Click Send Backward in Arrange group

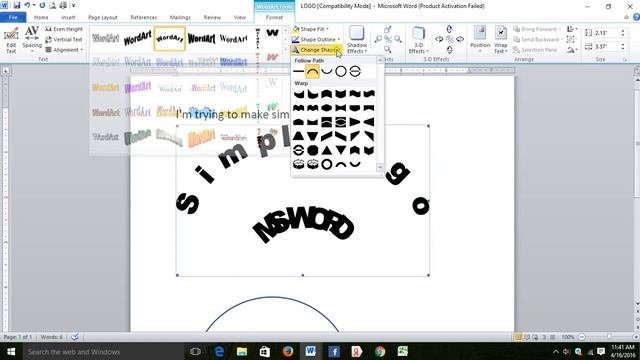click(x=536, y=40)
